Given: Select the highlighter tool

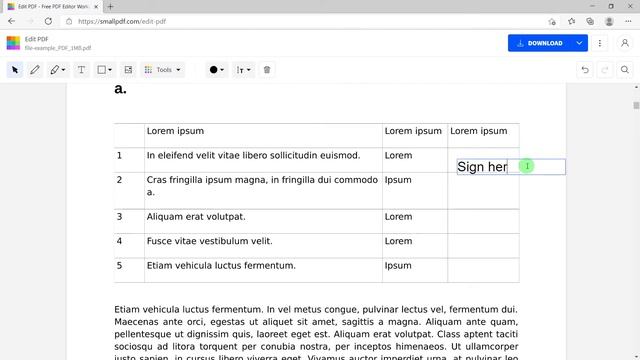Looking at the screenshot, I should (x=54, y=70).
